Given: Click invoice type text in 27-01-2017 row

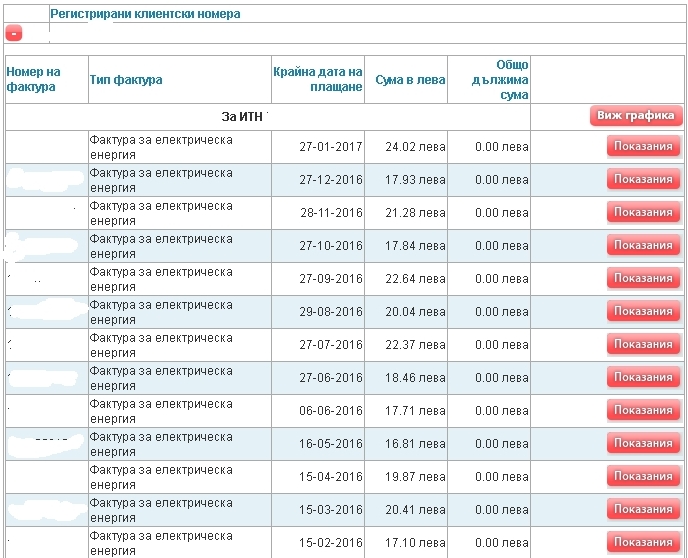Looking at the screenshot, I should pyautogui.click(x=161, y=147).
